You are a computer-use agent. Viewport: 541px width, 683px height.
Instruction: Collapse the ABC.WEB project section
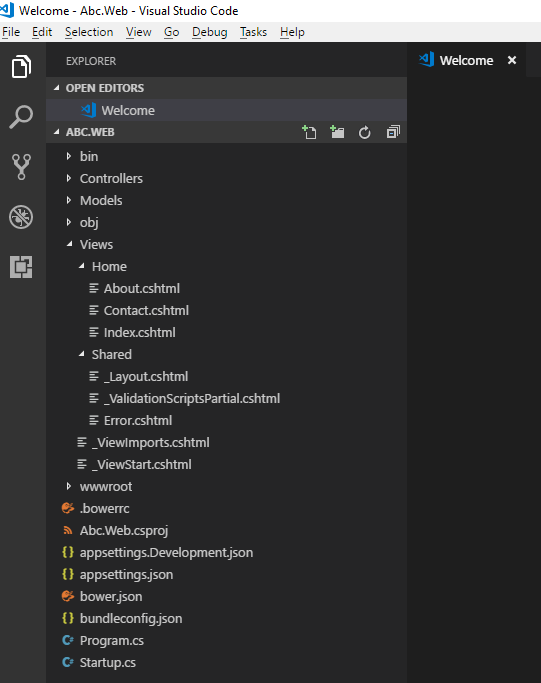click(56, 132)
